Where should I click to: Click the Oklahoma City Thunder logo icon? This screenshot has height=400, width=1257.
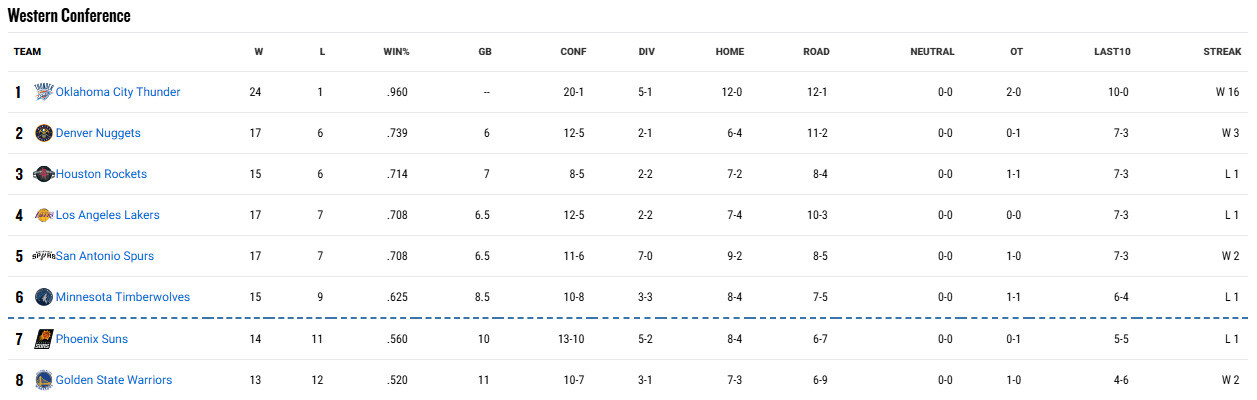coord(44,92)
